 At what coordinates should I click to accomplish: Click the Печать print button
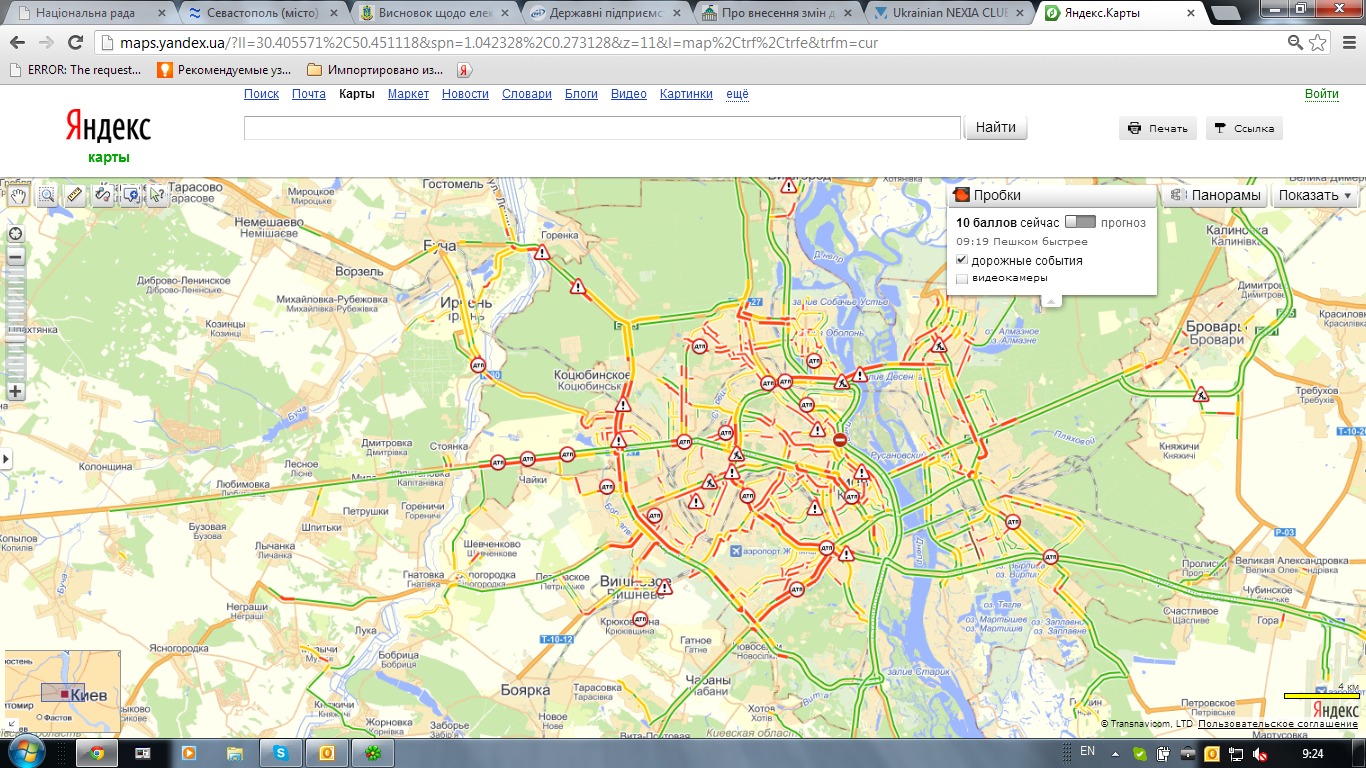(1158, 128)
